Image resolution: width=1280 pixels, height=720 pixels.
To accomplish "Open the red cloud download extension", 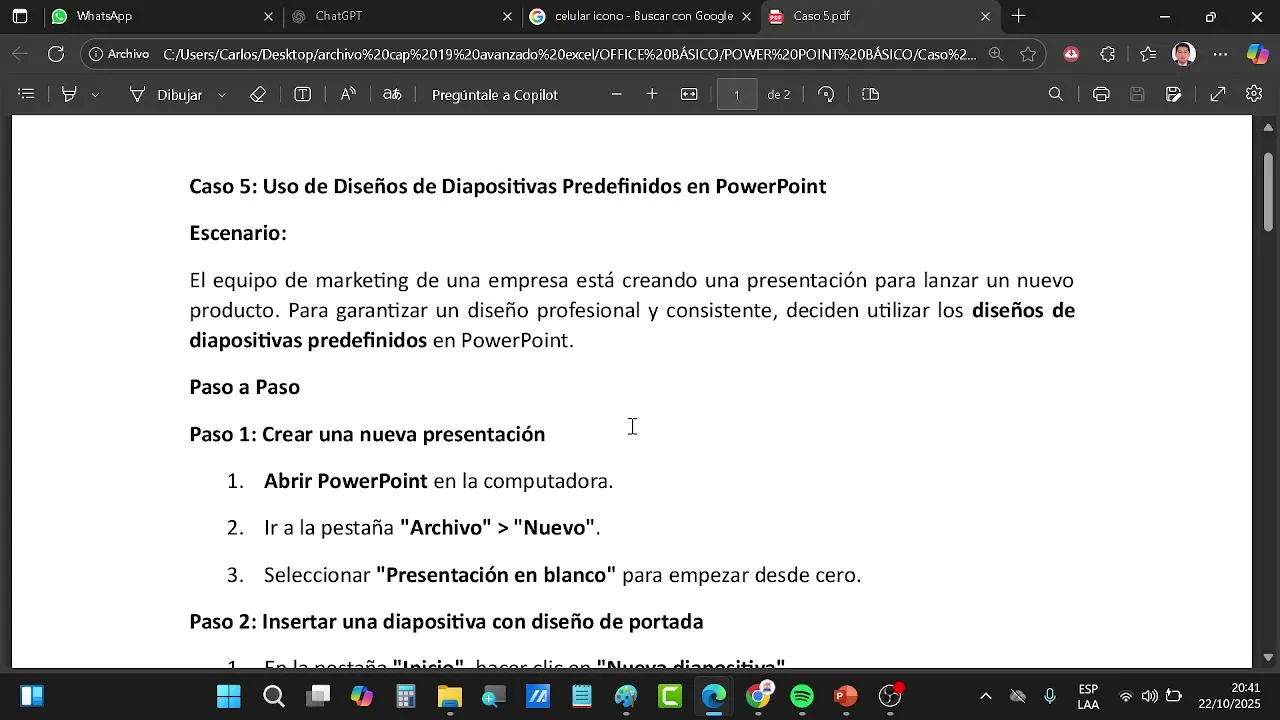I will (x=1071, y=54).
